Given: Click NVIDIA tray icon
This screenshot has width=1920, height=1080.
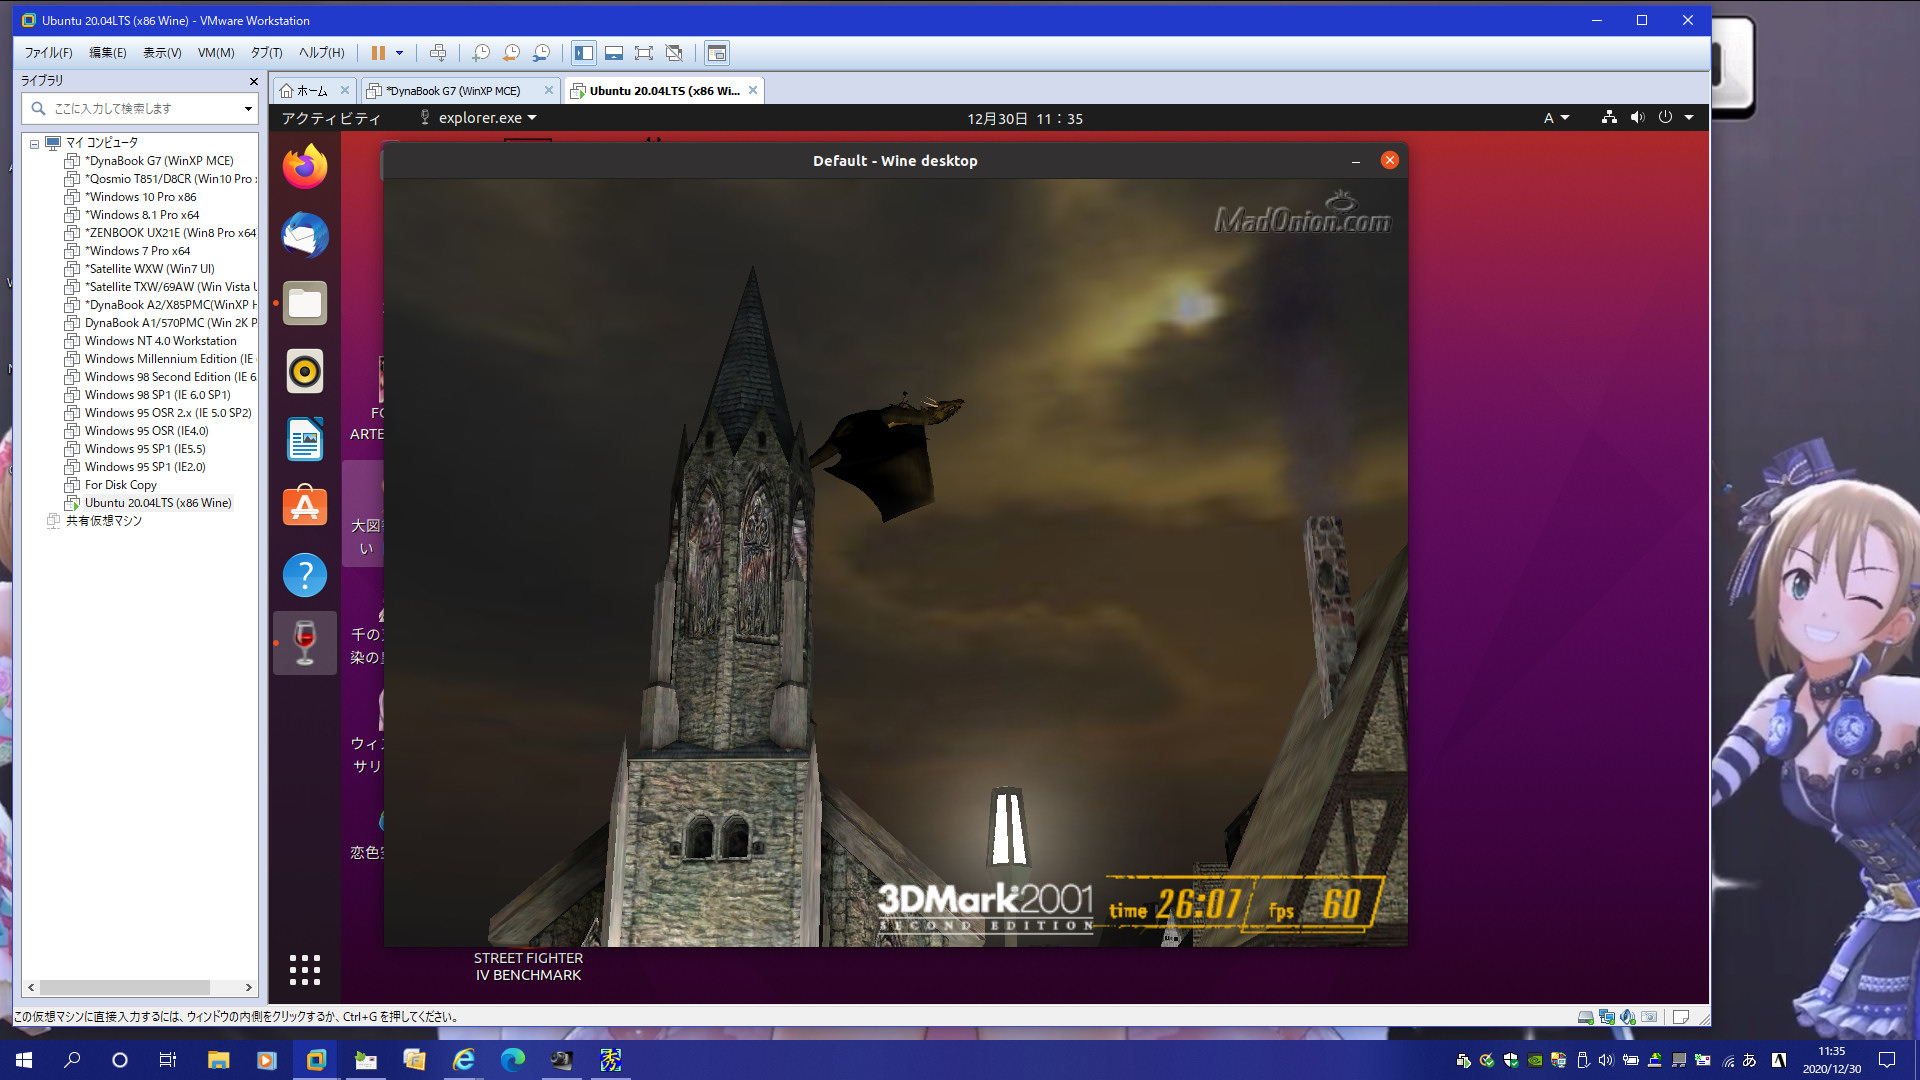Looking at the screenshot, I should 1534,1060.
